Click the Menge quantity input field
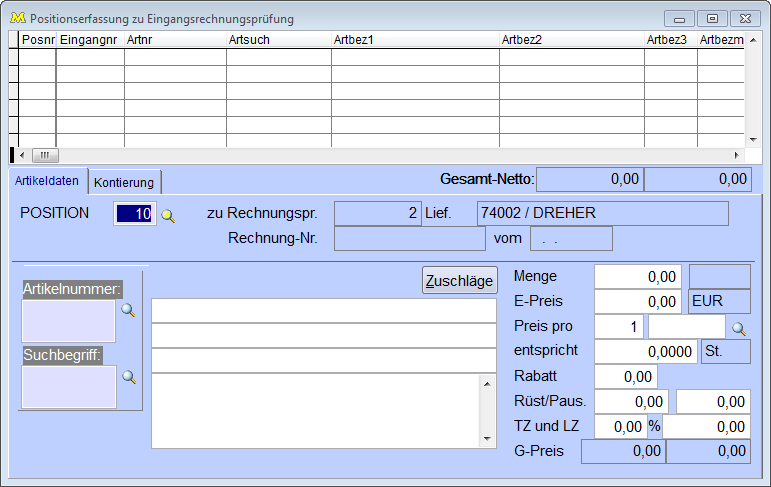Screen dimensions: 771x487 click(638, 277)
